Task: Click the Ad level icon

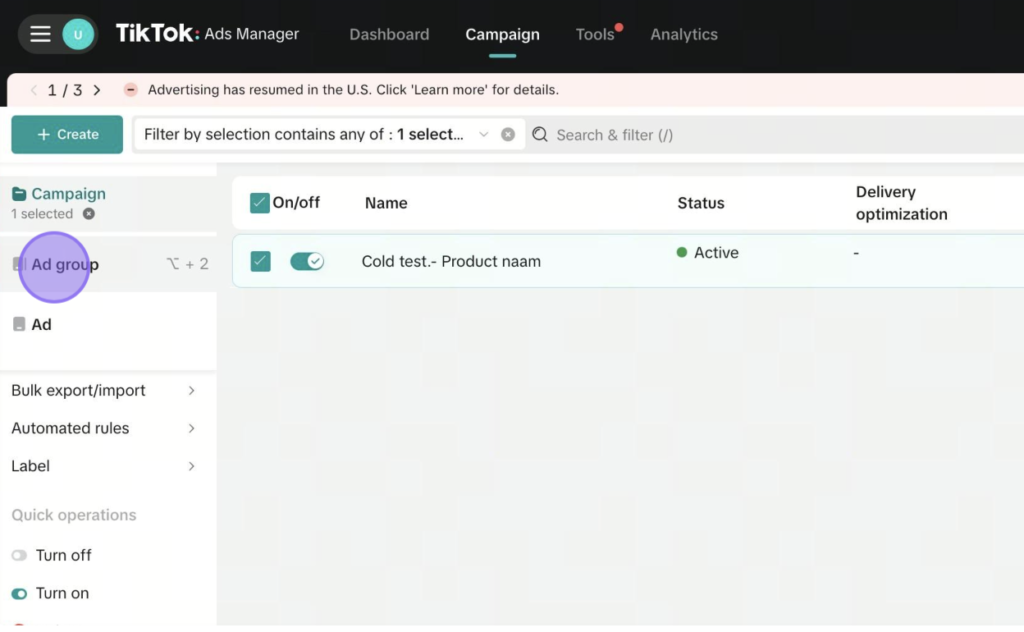Action: click(x=19, y=324)
